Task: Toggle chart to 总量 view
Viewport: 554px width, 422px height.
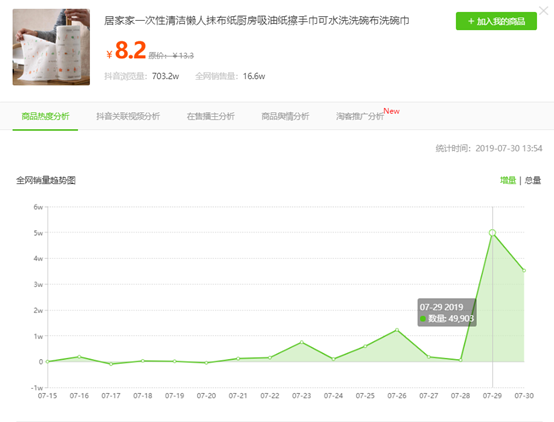Action: 533,181
